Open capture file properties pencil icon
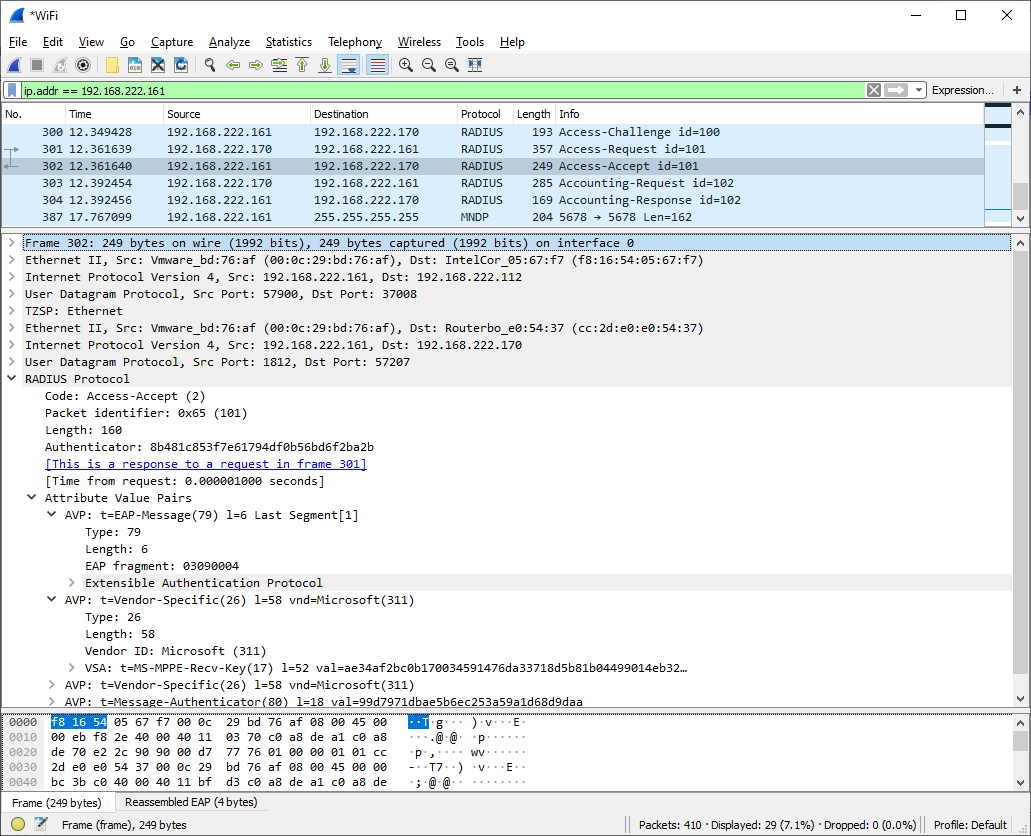1031x836 pixels. (41, 824)
